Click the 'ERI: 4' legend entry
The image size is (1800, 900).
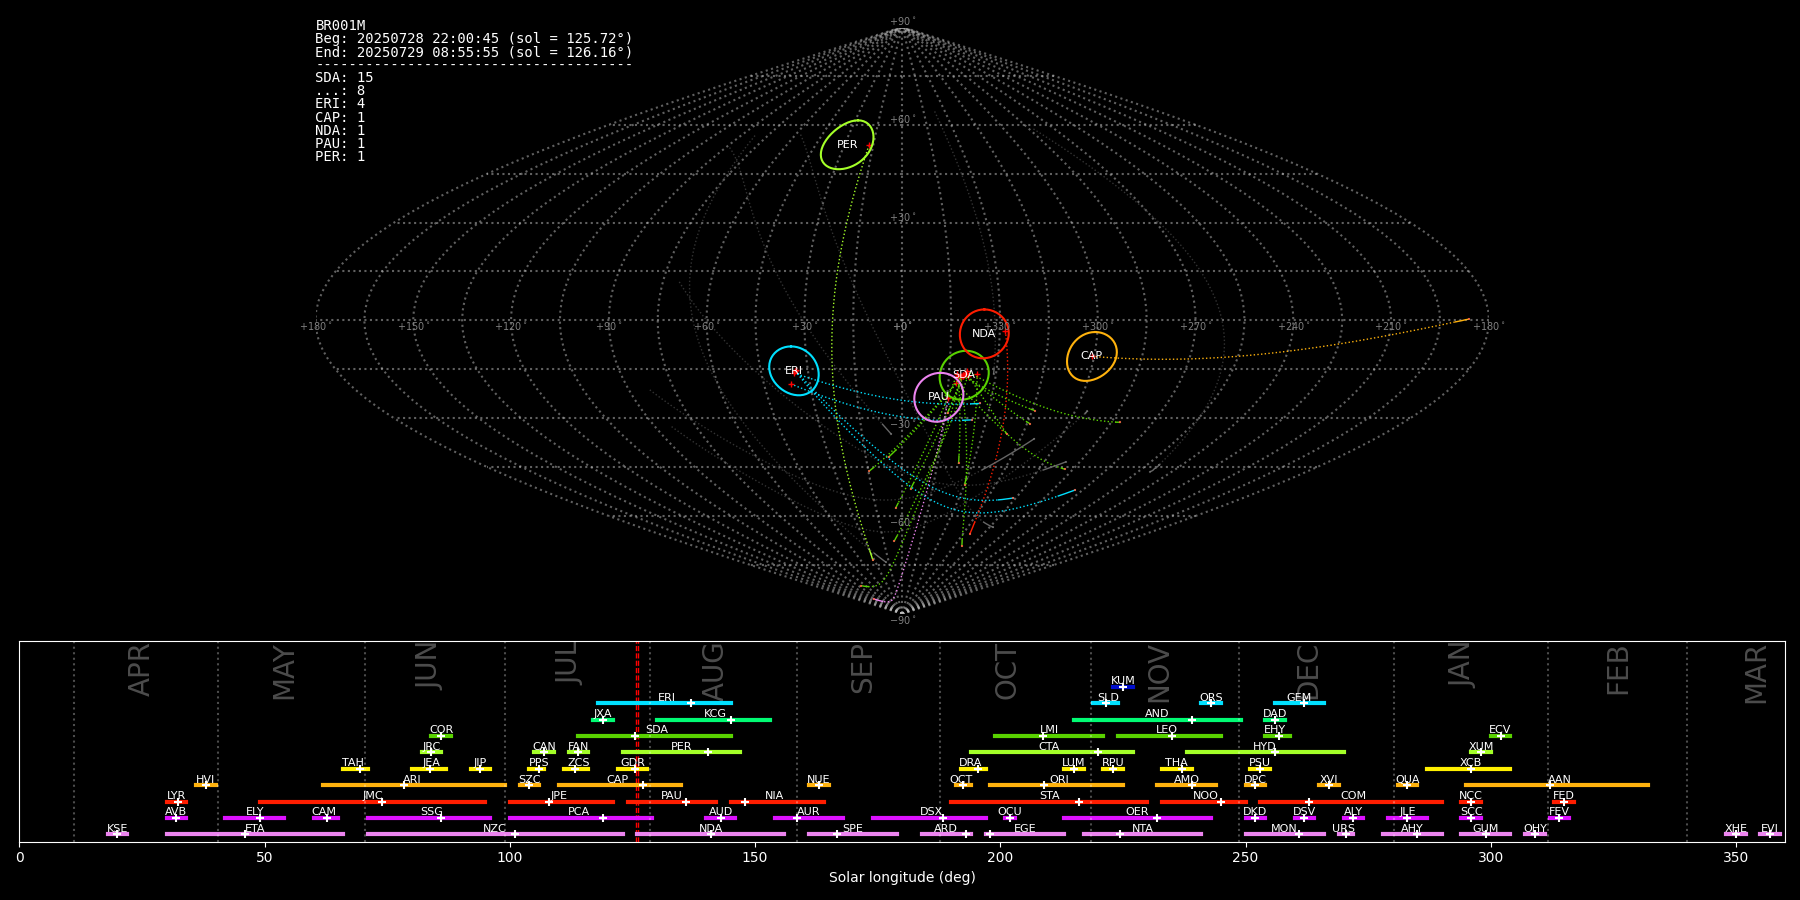(x=340, y=104)
